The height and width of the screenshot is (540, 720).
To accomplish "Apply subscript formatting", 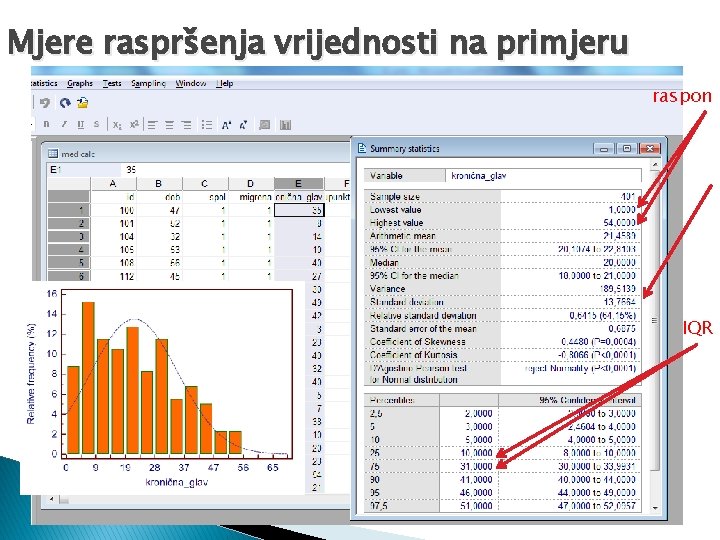I will pos(117,125).
